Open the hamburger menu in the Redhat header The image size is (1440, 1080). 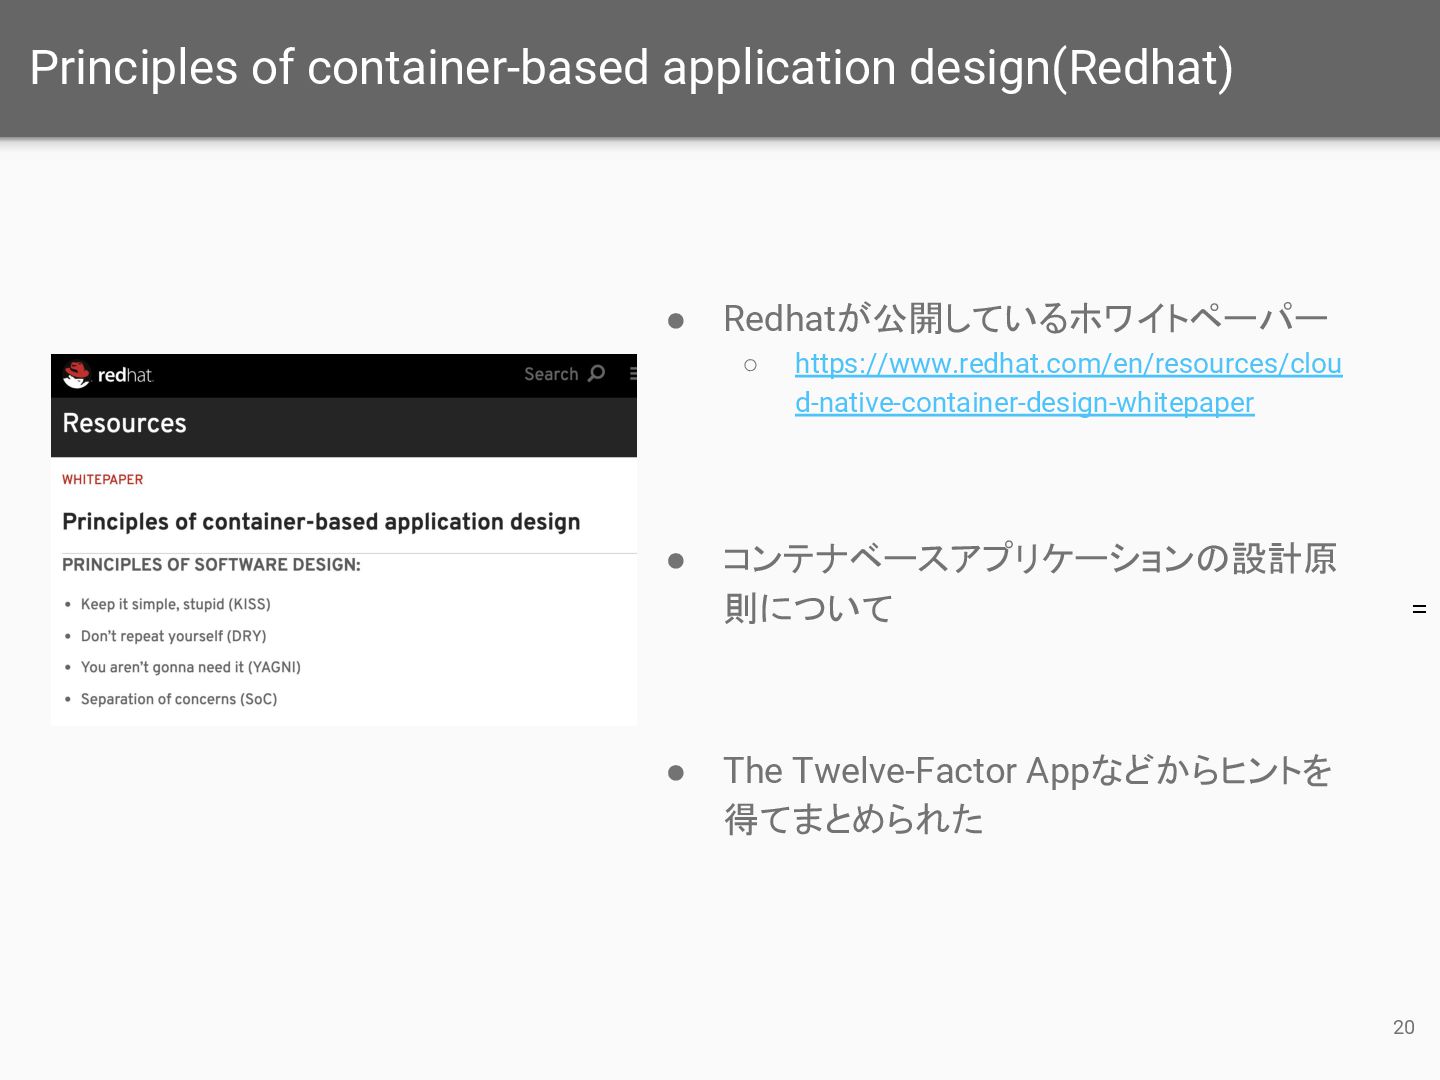click(x=633, y=373)
